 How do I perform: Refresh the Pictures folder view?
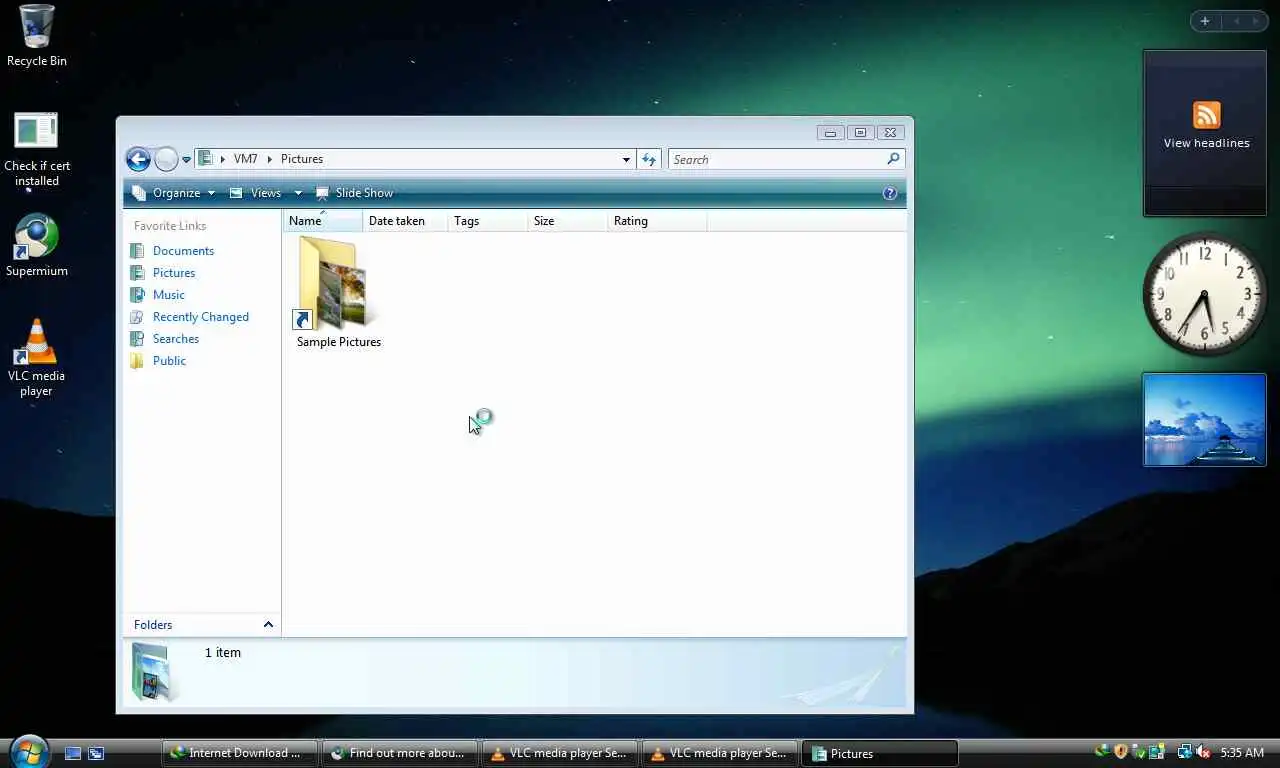click(649, 159)
